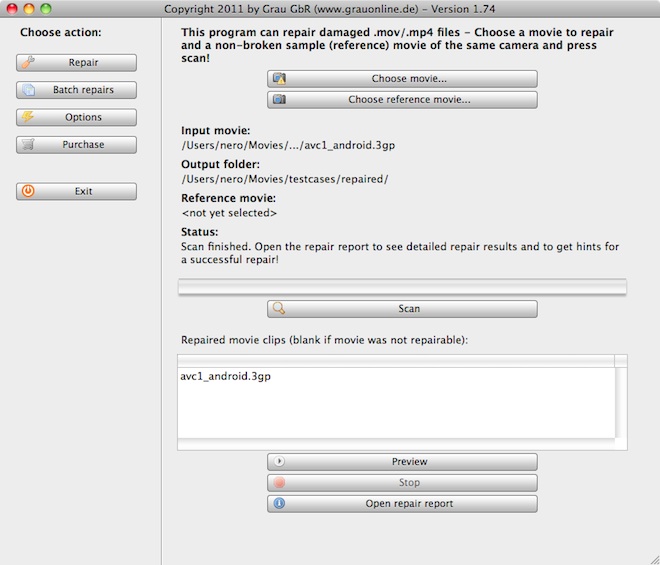Image resolution: width=660 pixels, height=565 pixels.
Task: Click the scan progress bar
Action: click(x=402, y=287)
